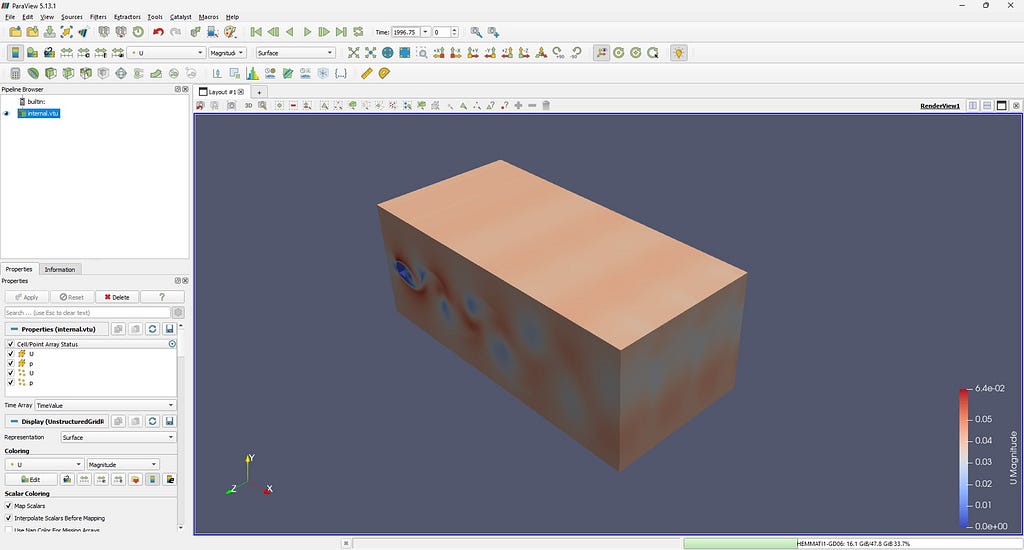Toggle the light bulb lighting icon

[x=679, y=53]
